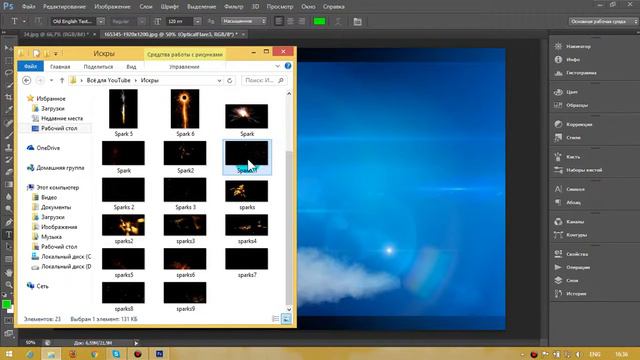Open the Изображение menu
The image size is (640, 360).
tap(112, 7)
